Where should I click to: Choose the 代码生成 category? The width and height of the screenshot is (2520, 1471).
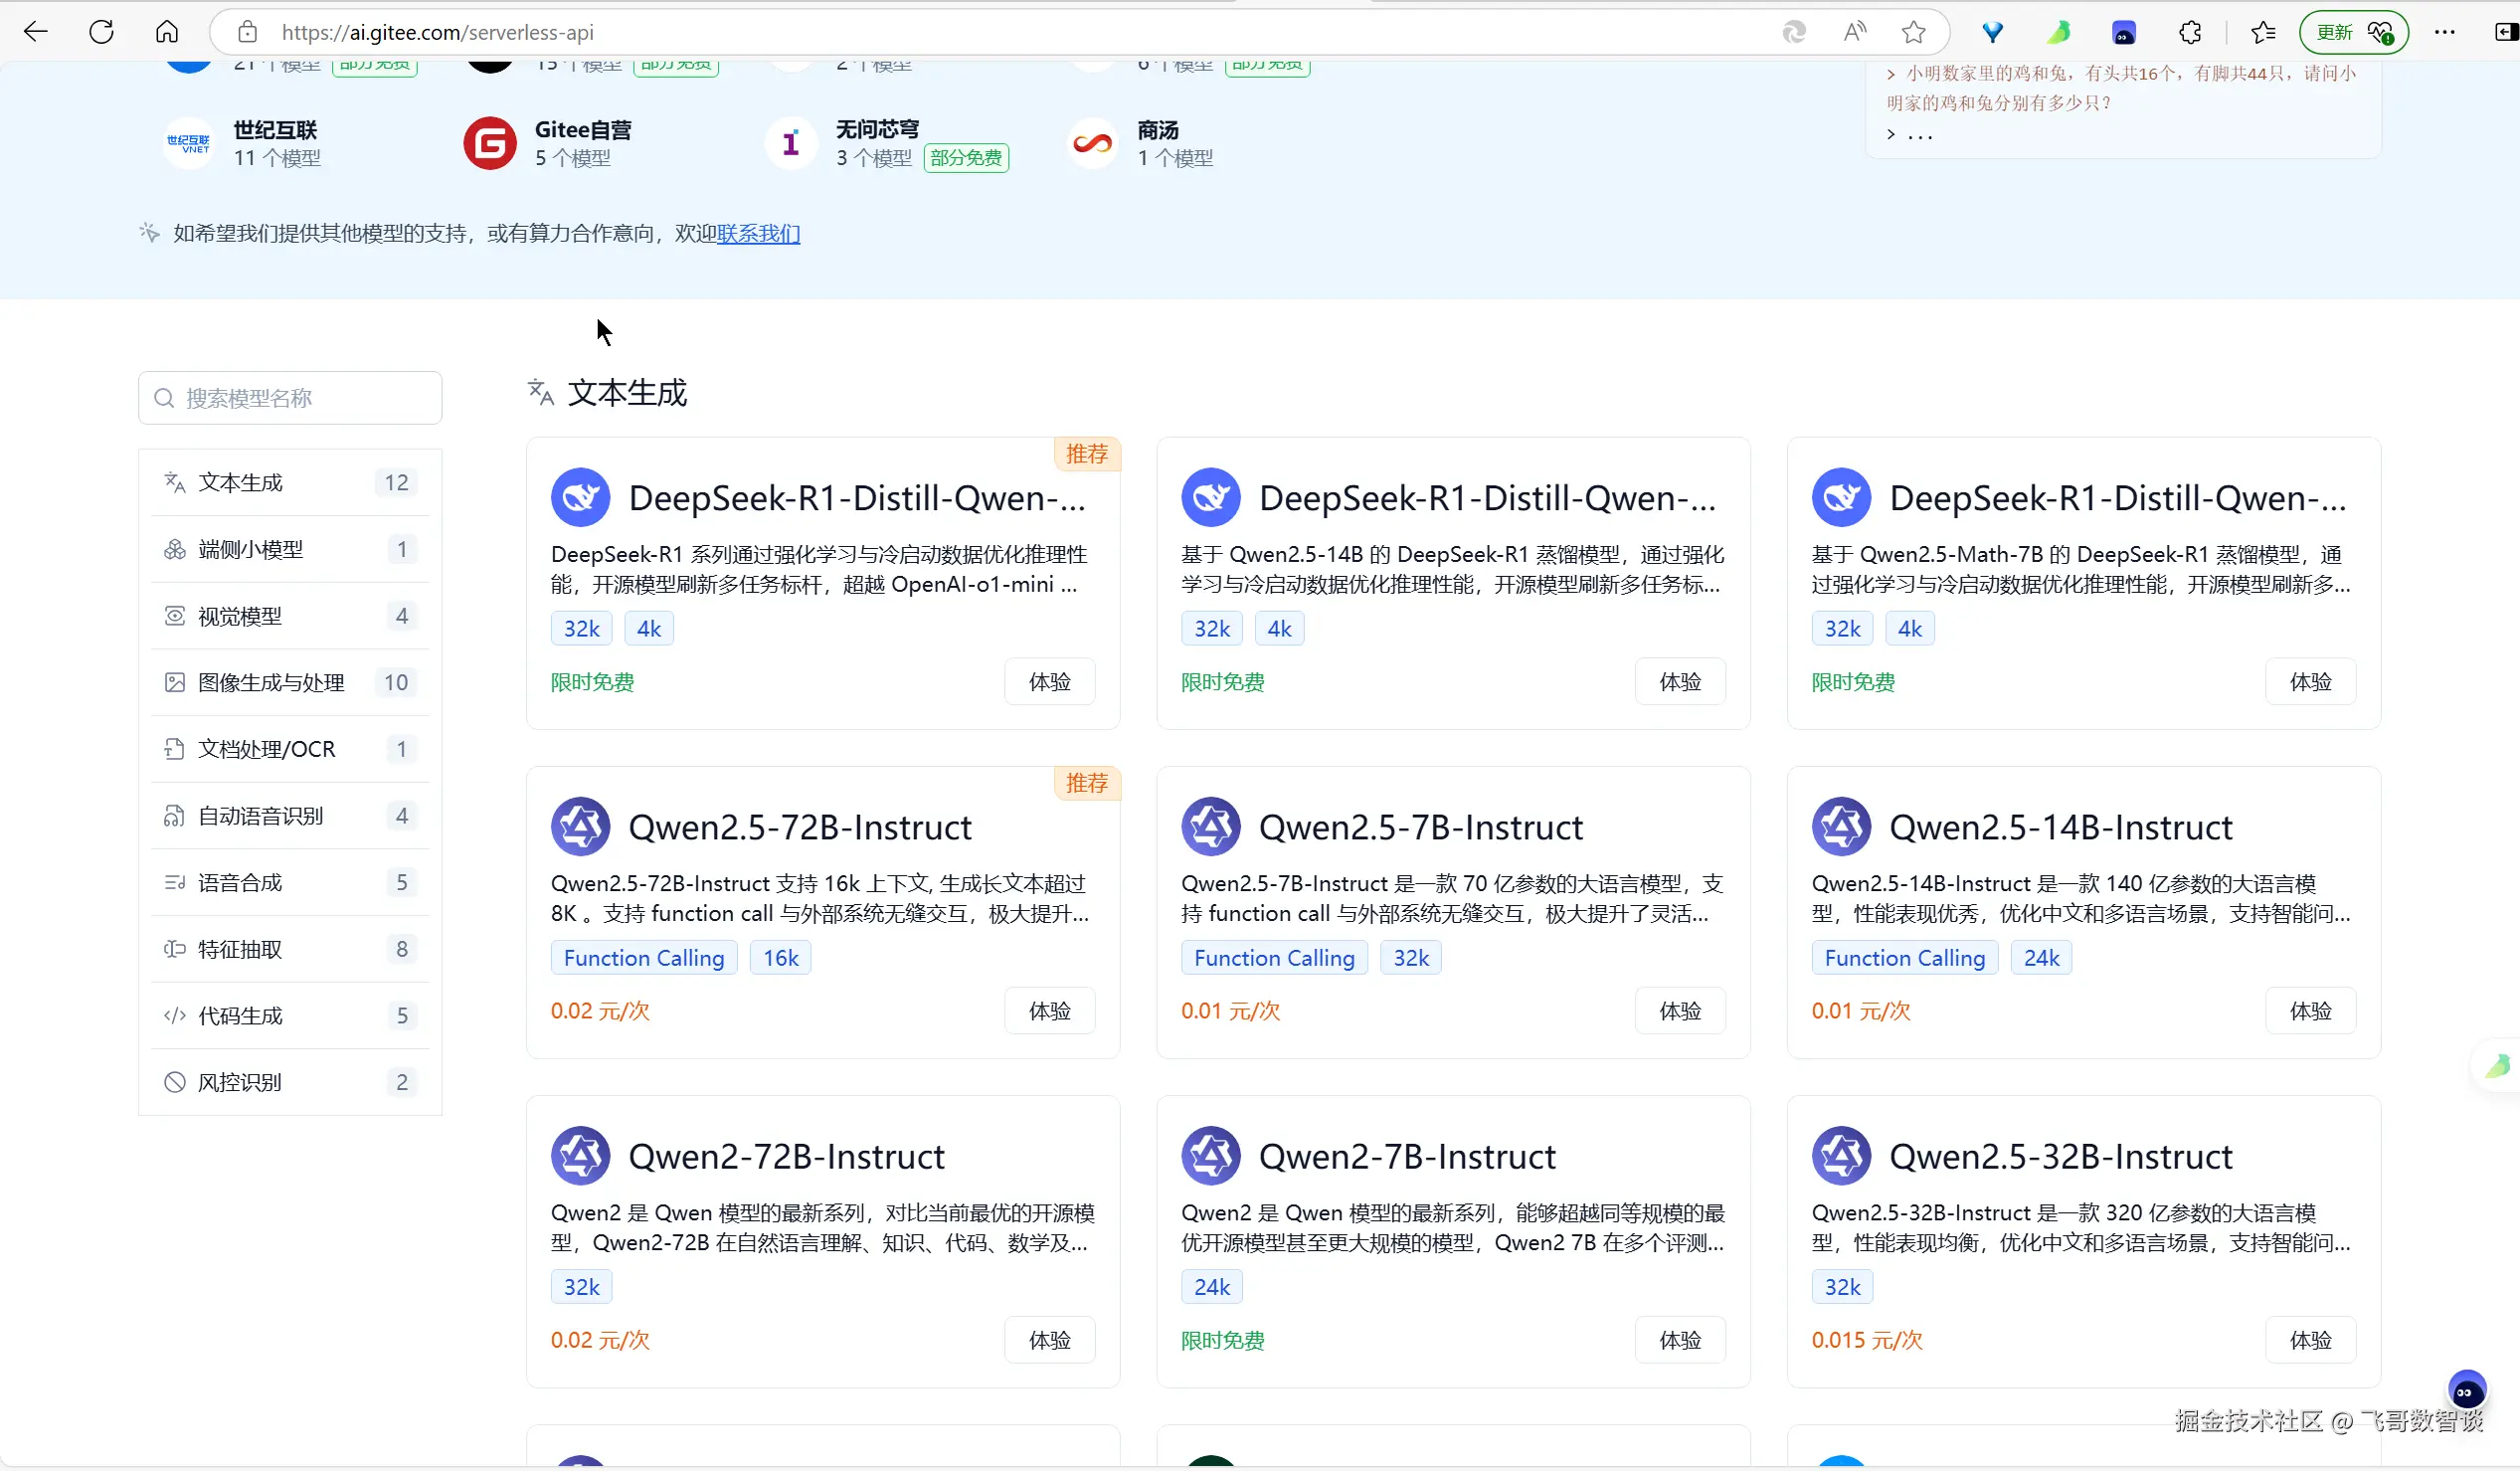[290, 1016]
